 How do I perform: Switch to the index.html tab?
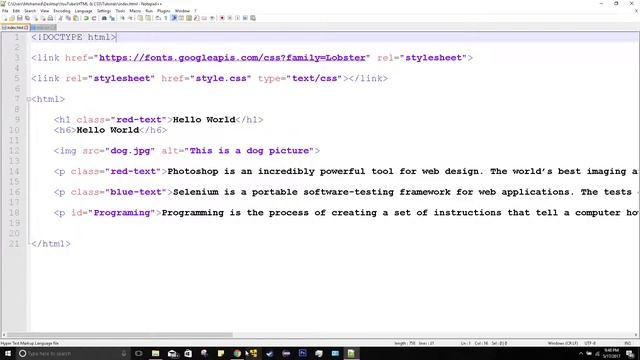click(15, 27)
